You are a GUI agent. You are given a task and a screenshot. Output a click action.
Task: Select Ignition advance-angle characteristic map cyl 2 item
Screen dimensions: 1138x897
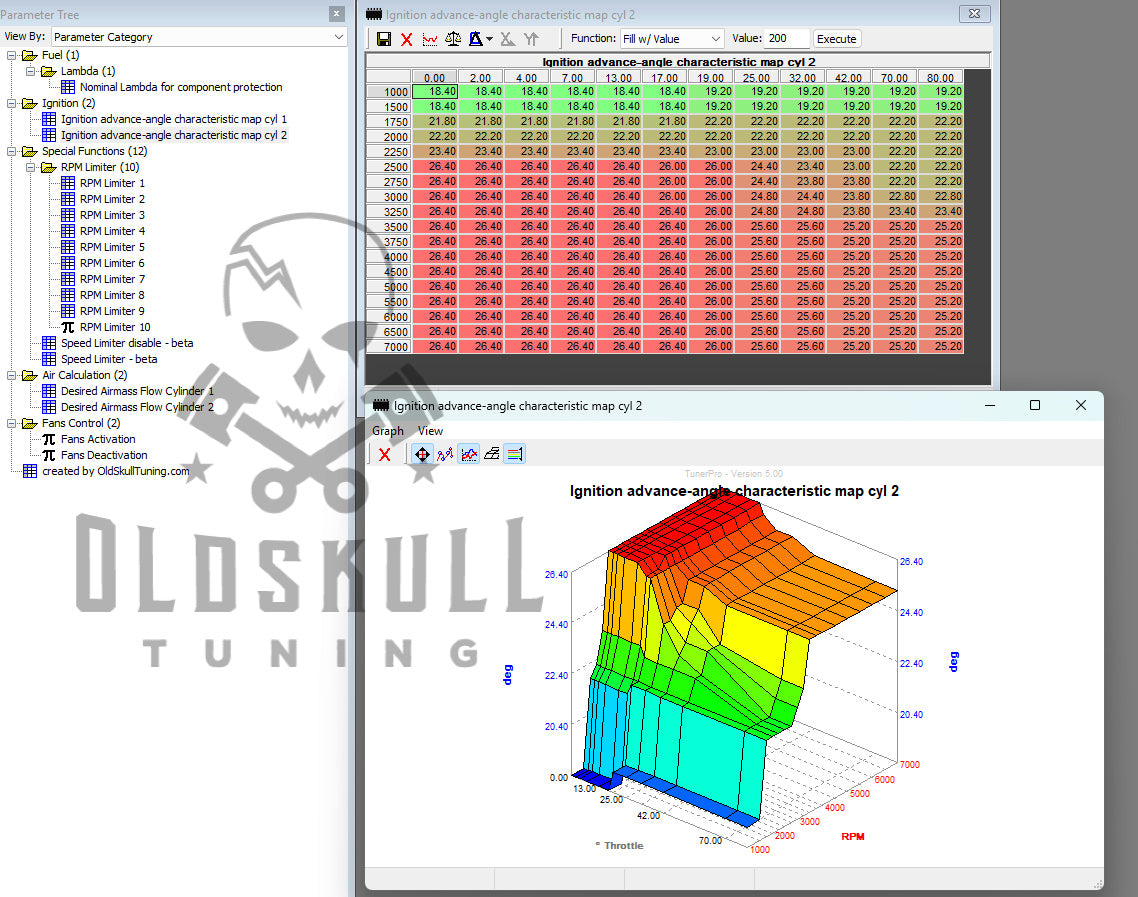(174, 135)
